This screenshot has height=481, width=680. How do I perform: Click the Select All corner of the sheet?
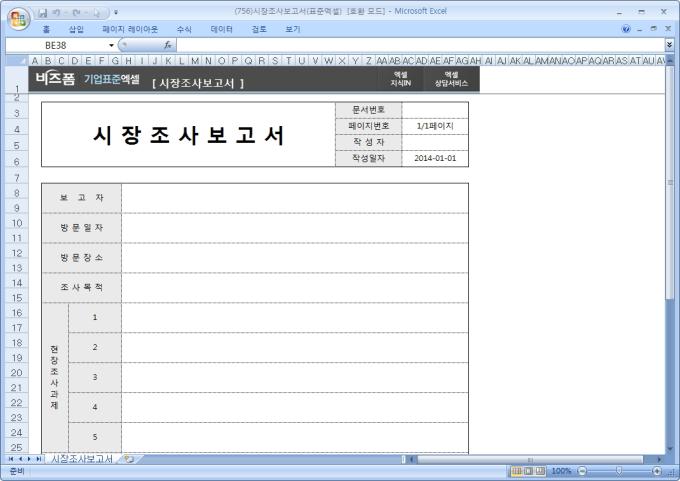click(17, 60)
